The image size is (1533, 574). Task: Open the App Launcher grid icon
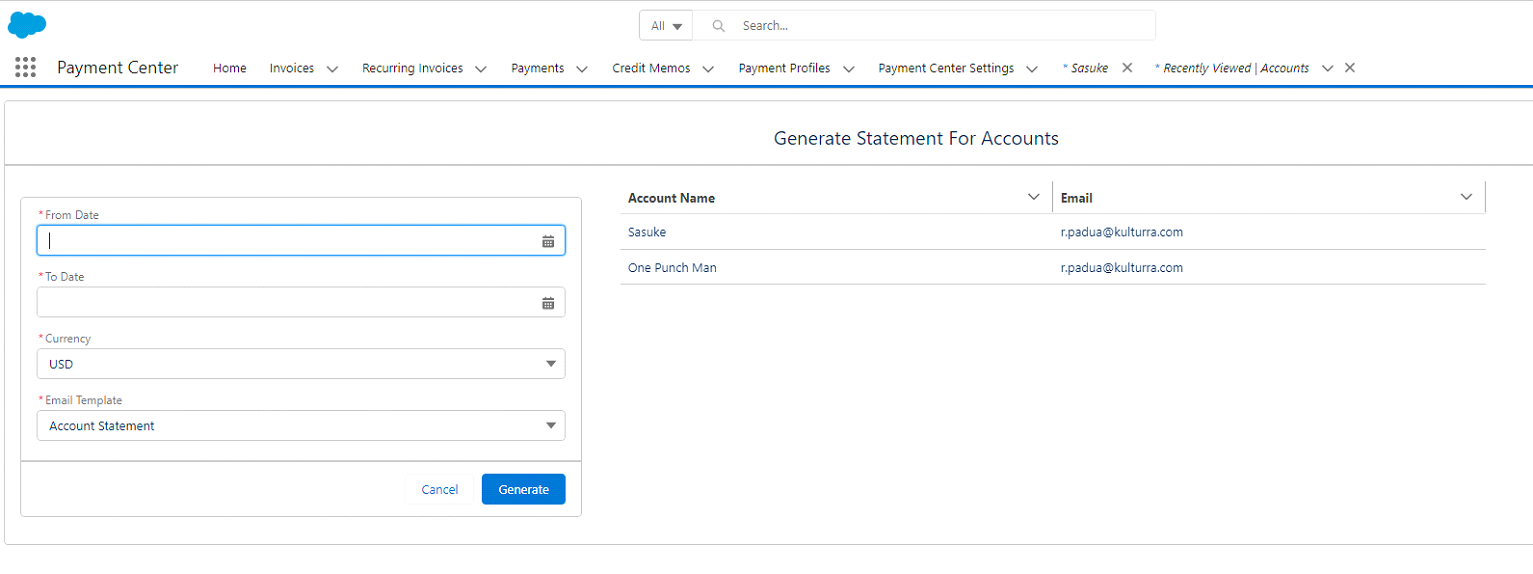(x=26, y=68)
